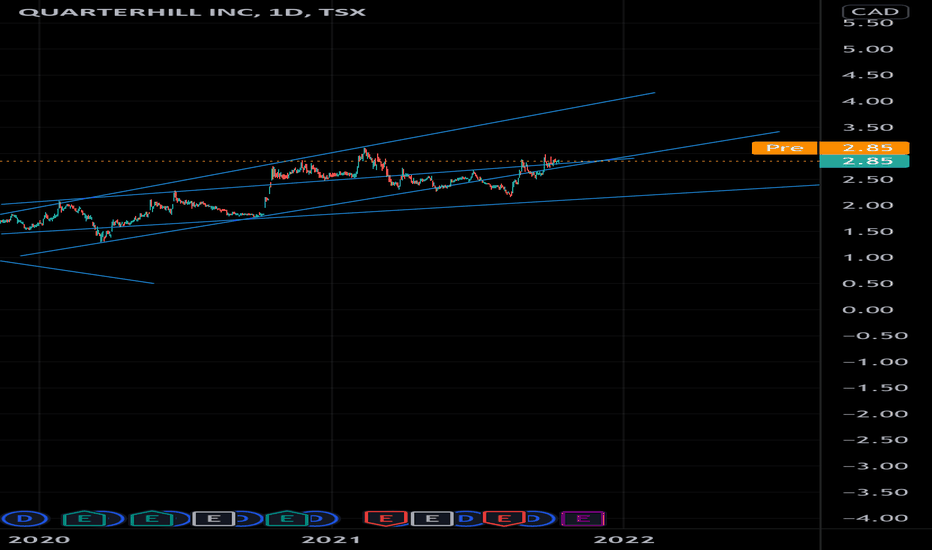
Task: Click the −4.00 price axis label
Action: point(875,518)
